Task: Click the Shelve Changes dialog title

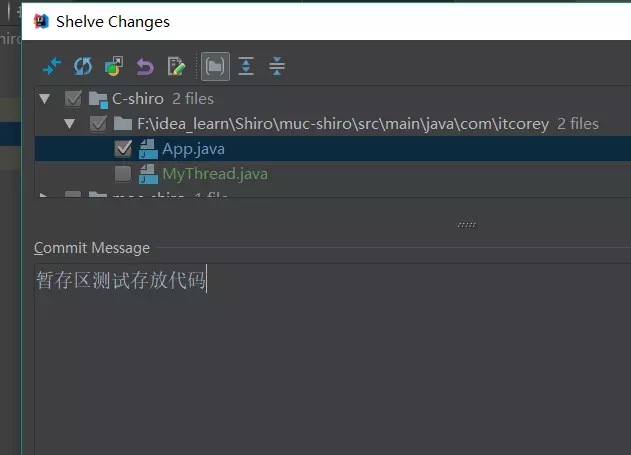Action: (x=113, y=22)
